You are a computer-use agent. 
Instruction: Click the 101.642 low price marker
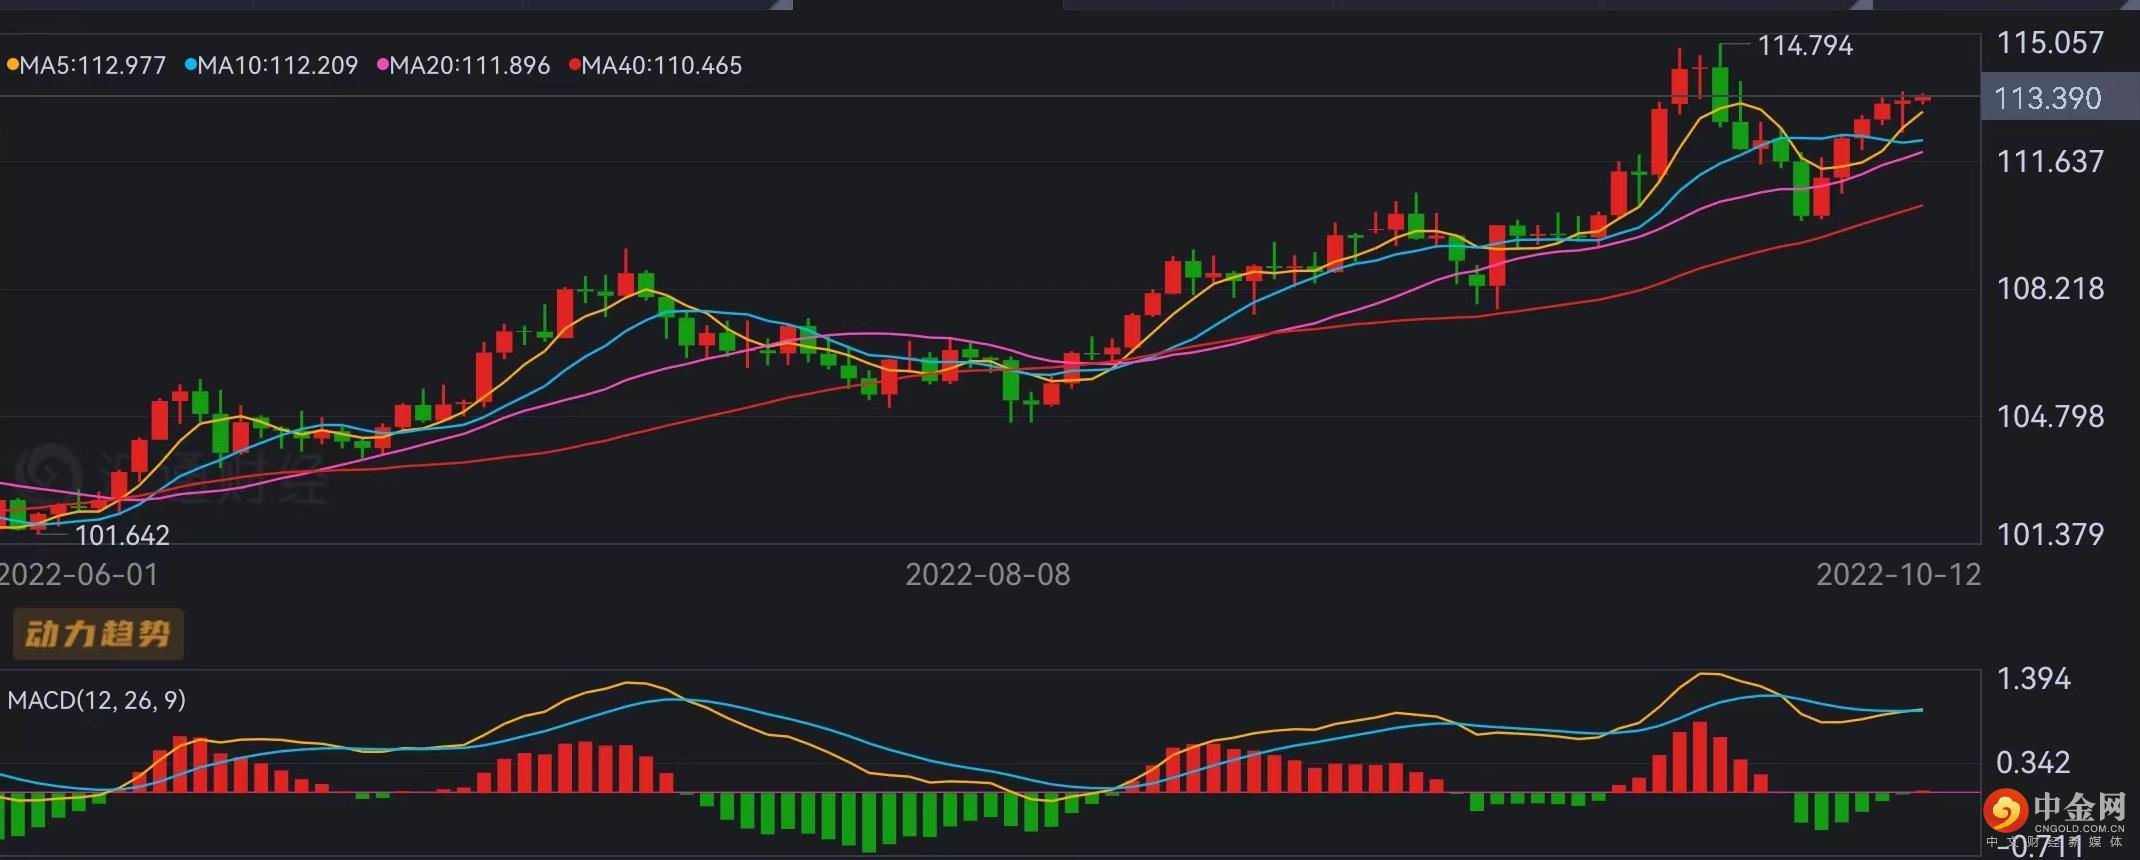(x=122, y=536)
